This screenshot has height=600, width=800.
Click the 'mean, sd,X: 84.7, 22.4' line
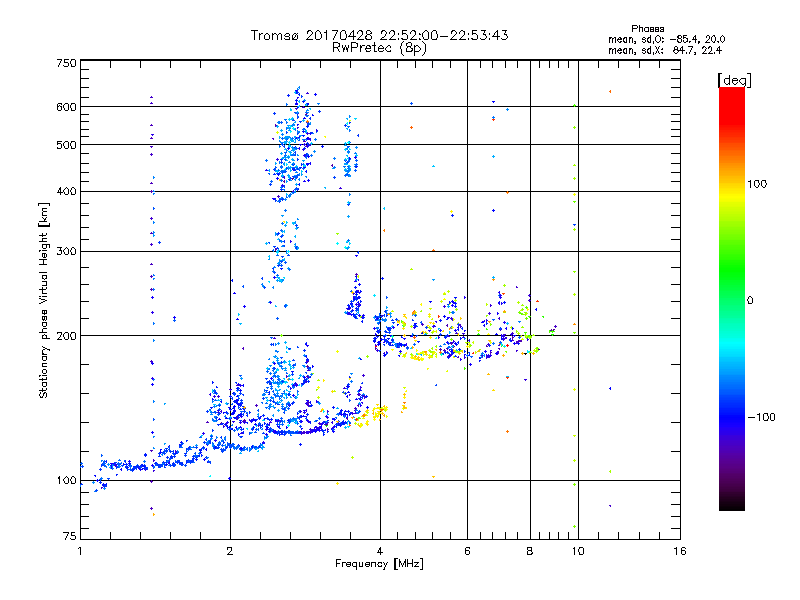pos(665,50)
